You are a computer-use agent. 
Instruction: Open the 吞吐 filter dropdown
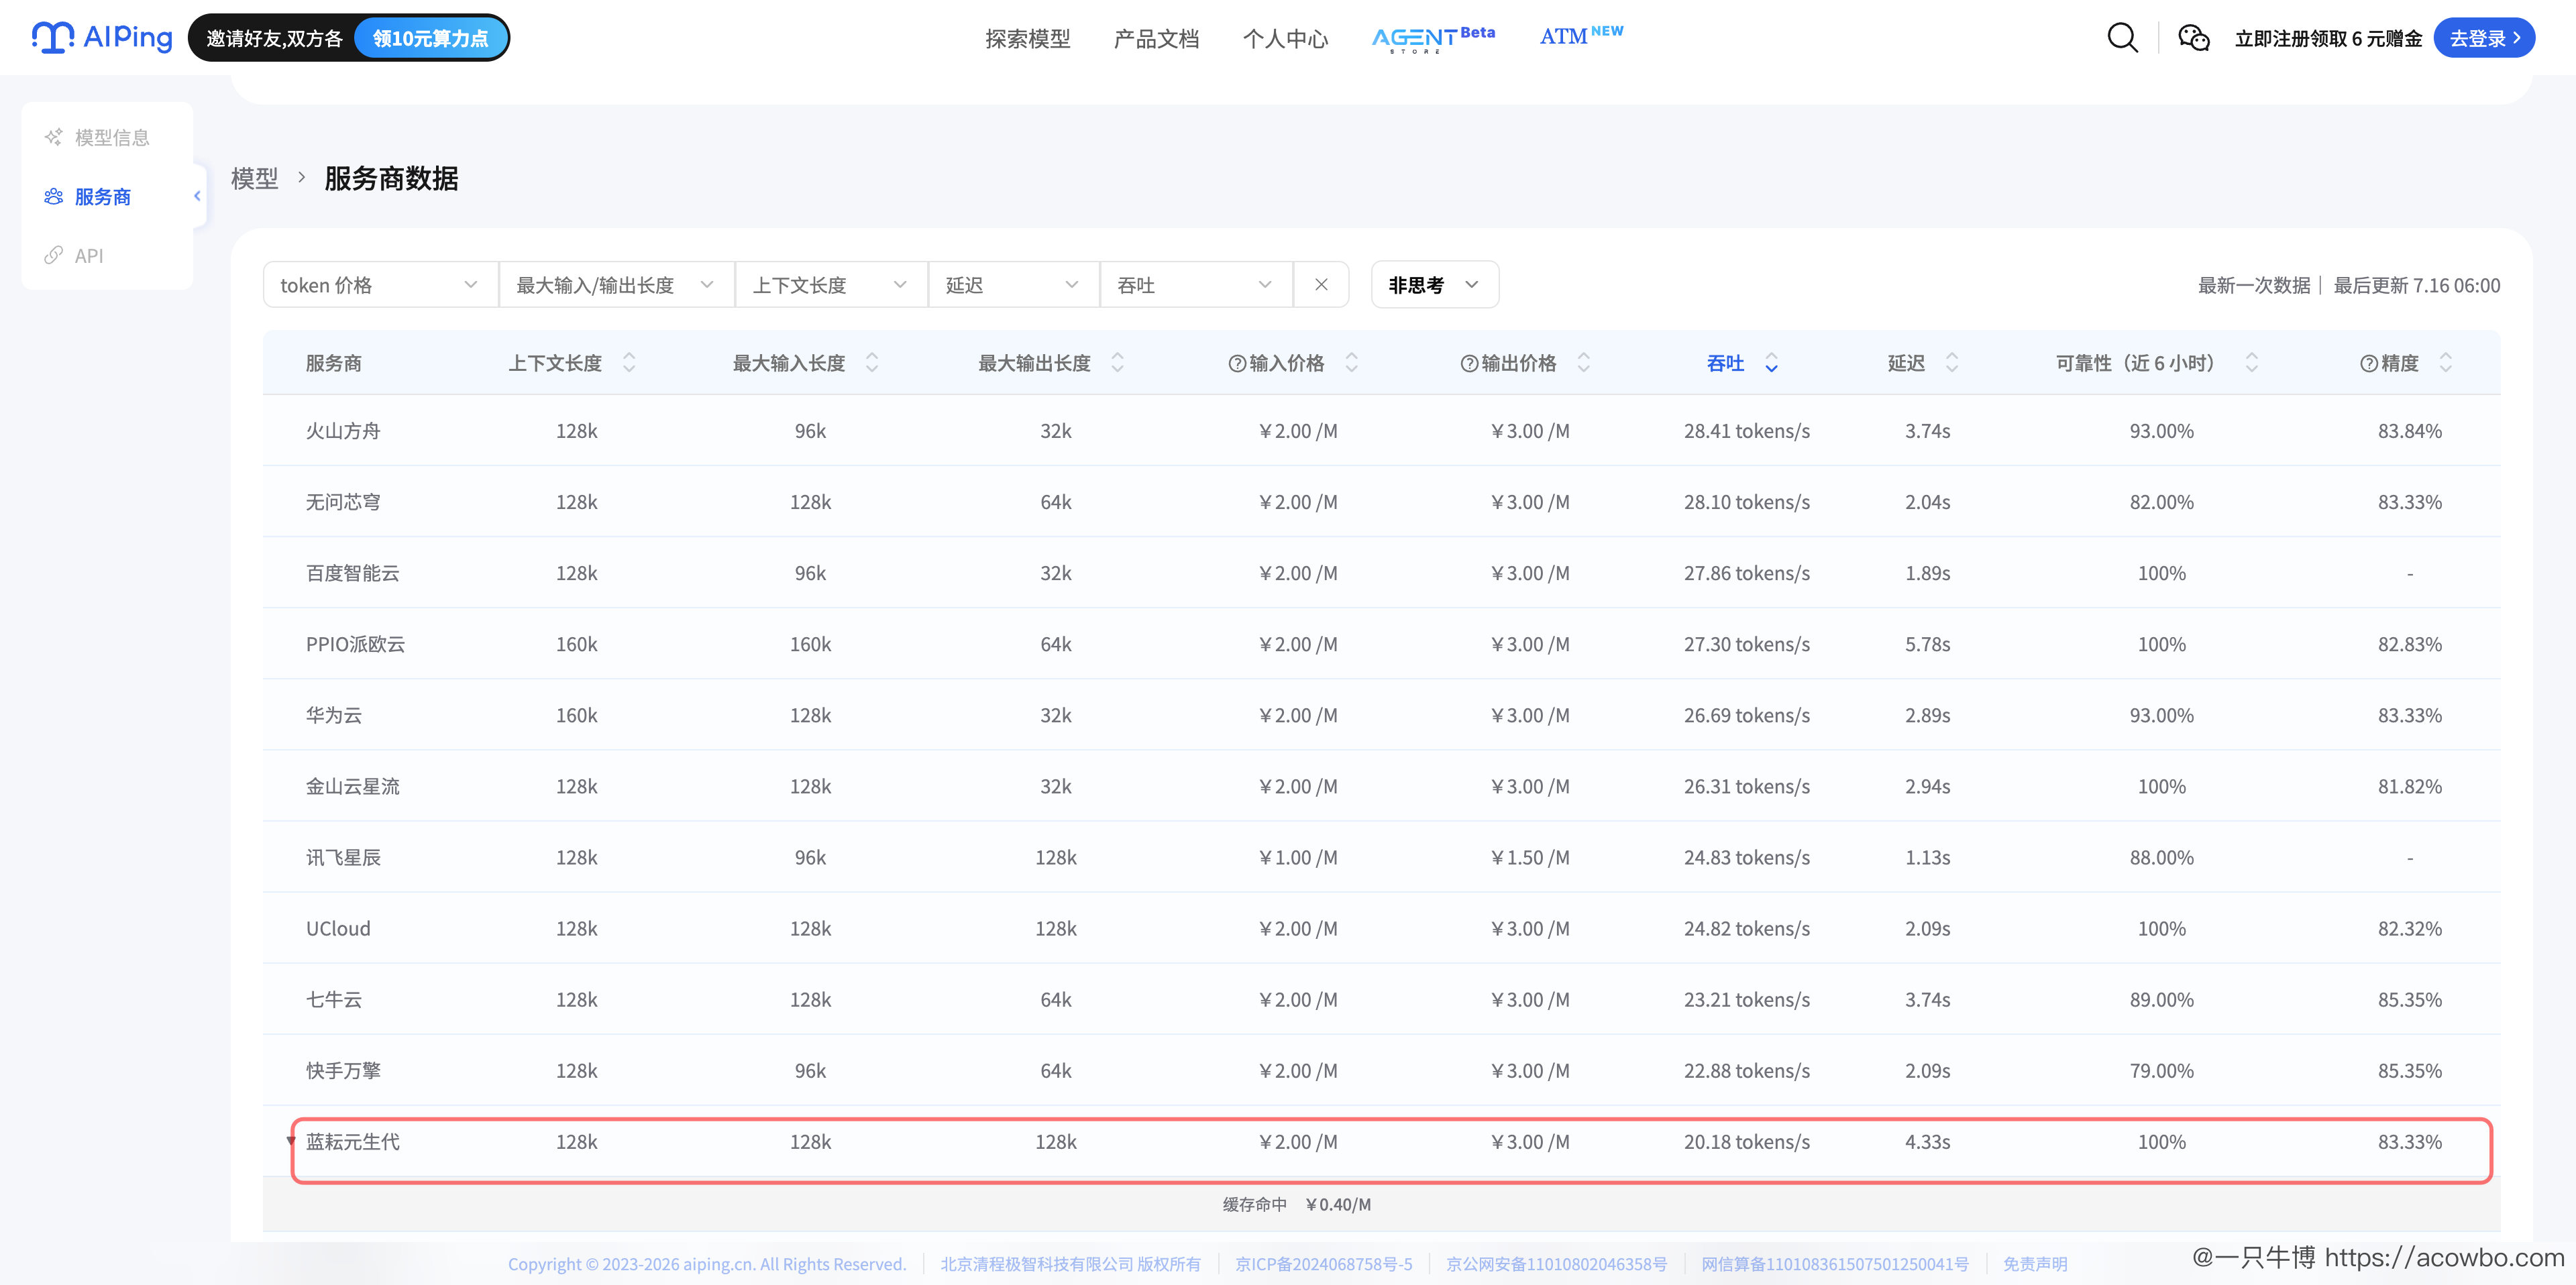click(x=1196, y=285)
